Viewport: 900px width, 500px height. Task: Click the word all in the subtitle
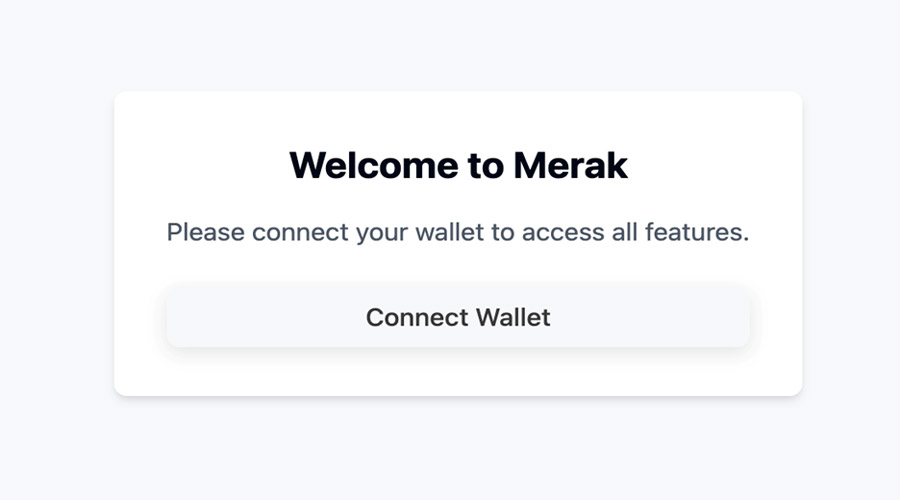[624, 232]
